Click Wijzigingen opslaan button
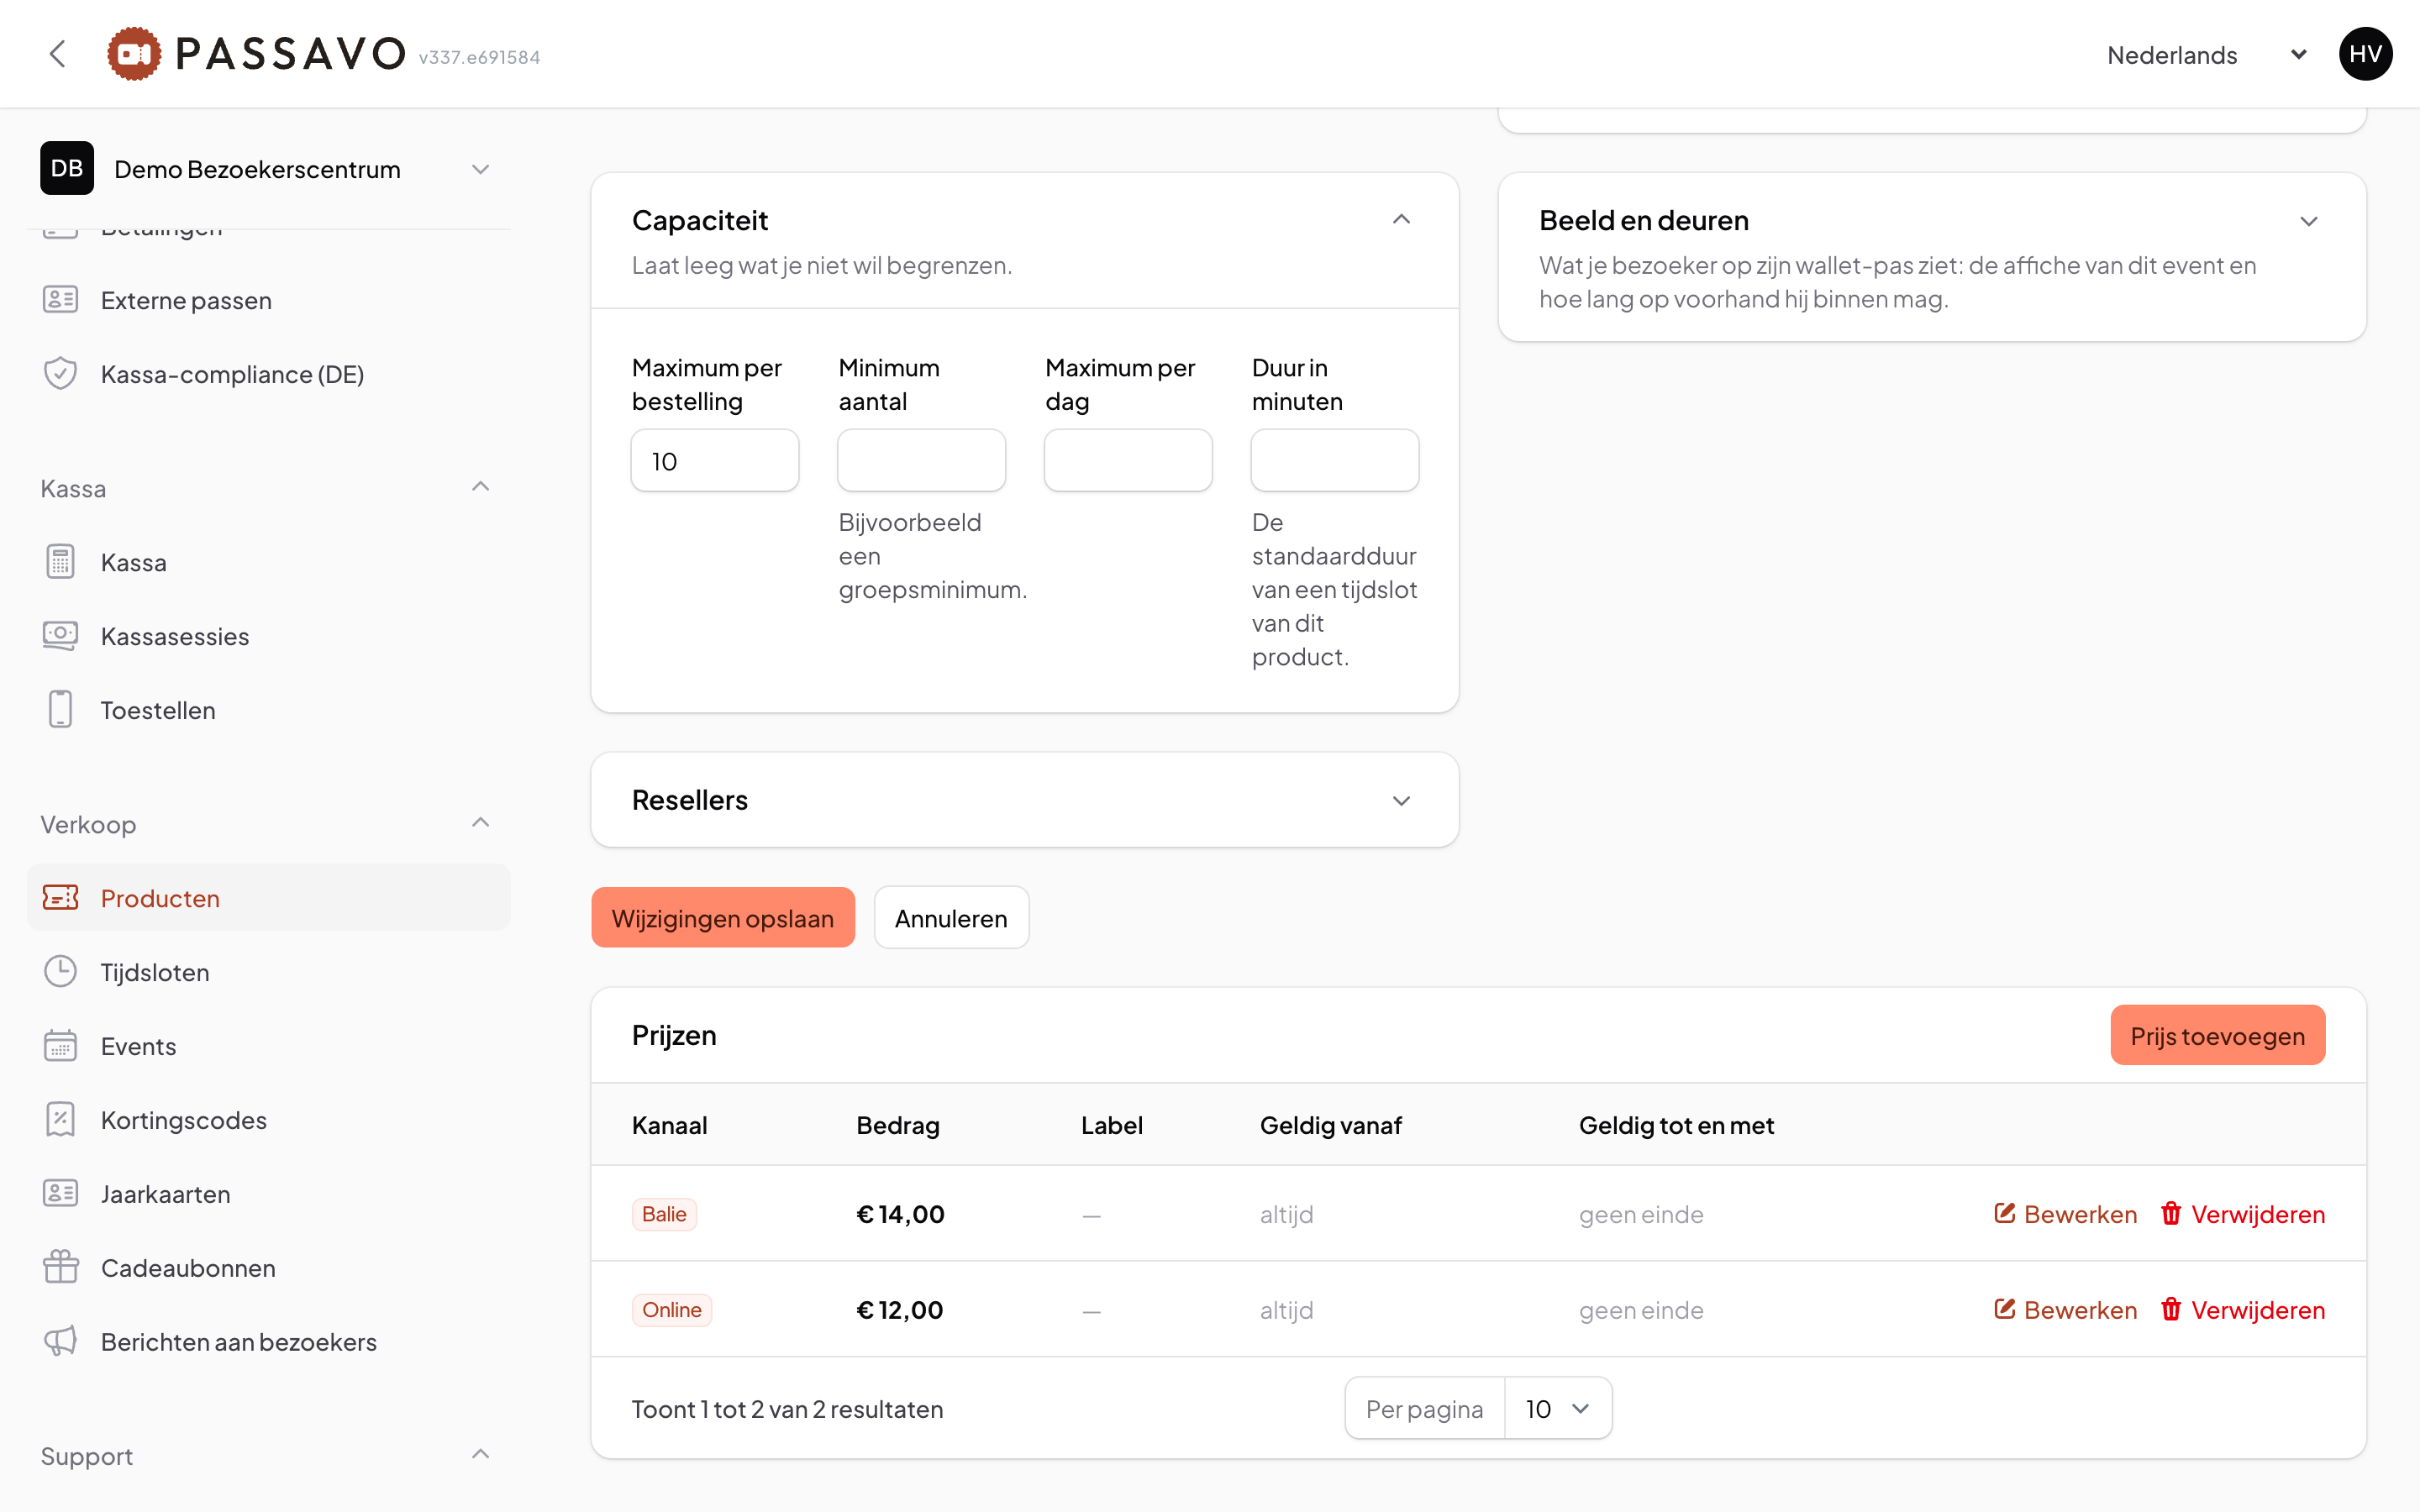2420x1512 pixels. tap(722, 918)
